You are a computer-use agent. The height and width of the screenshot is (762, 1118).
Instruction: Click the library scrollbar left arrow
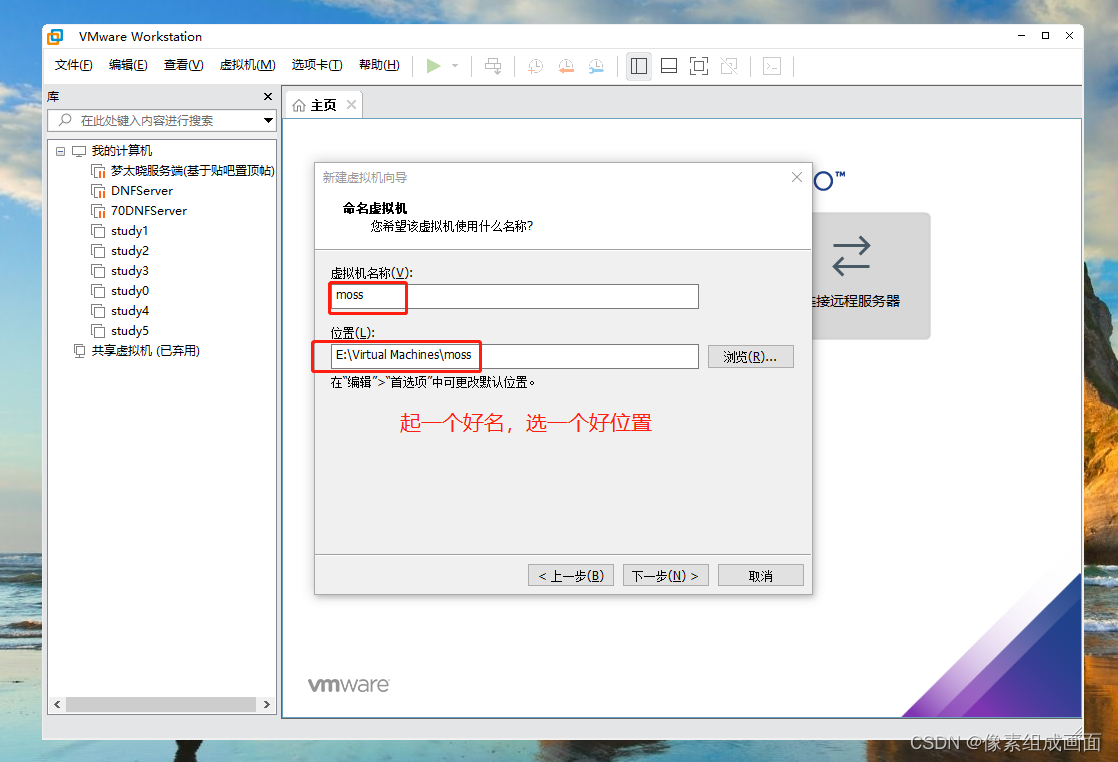pos(57,704)
